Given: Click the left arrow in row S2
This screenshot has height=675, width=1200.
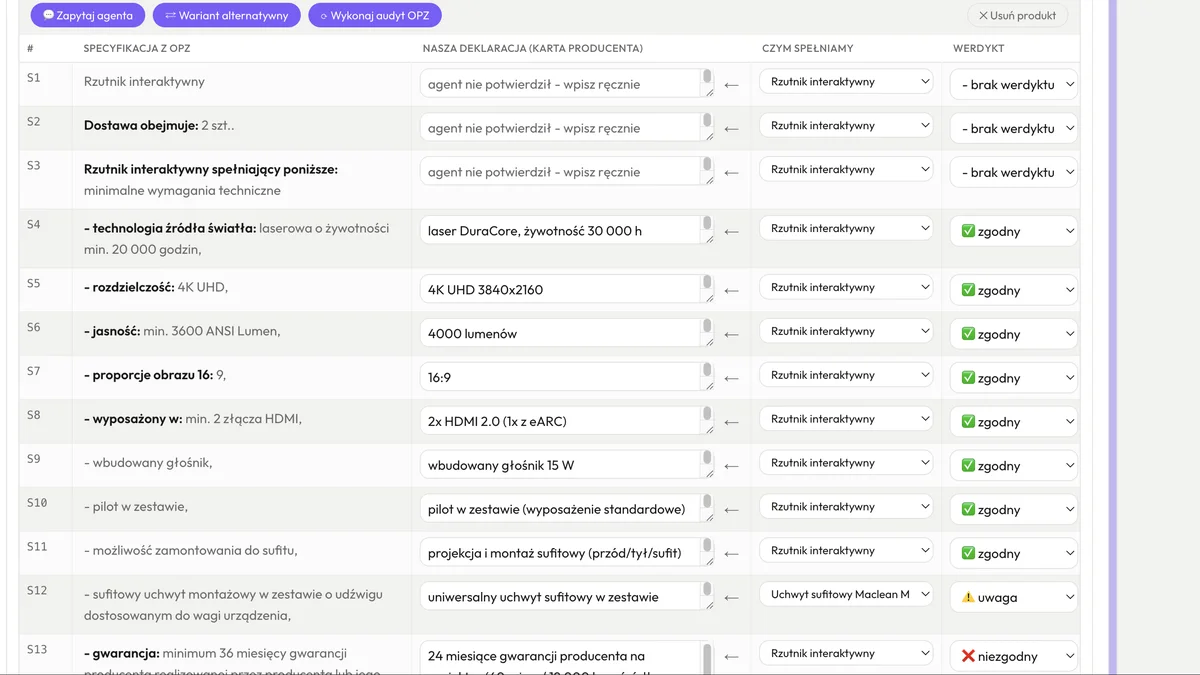Looking at the screenshot, I should [x=731, y=129].
